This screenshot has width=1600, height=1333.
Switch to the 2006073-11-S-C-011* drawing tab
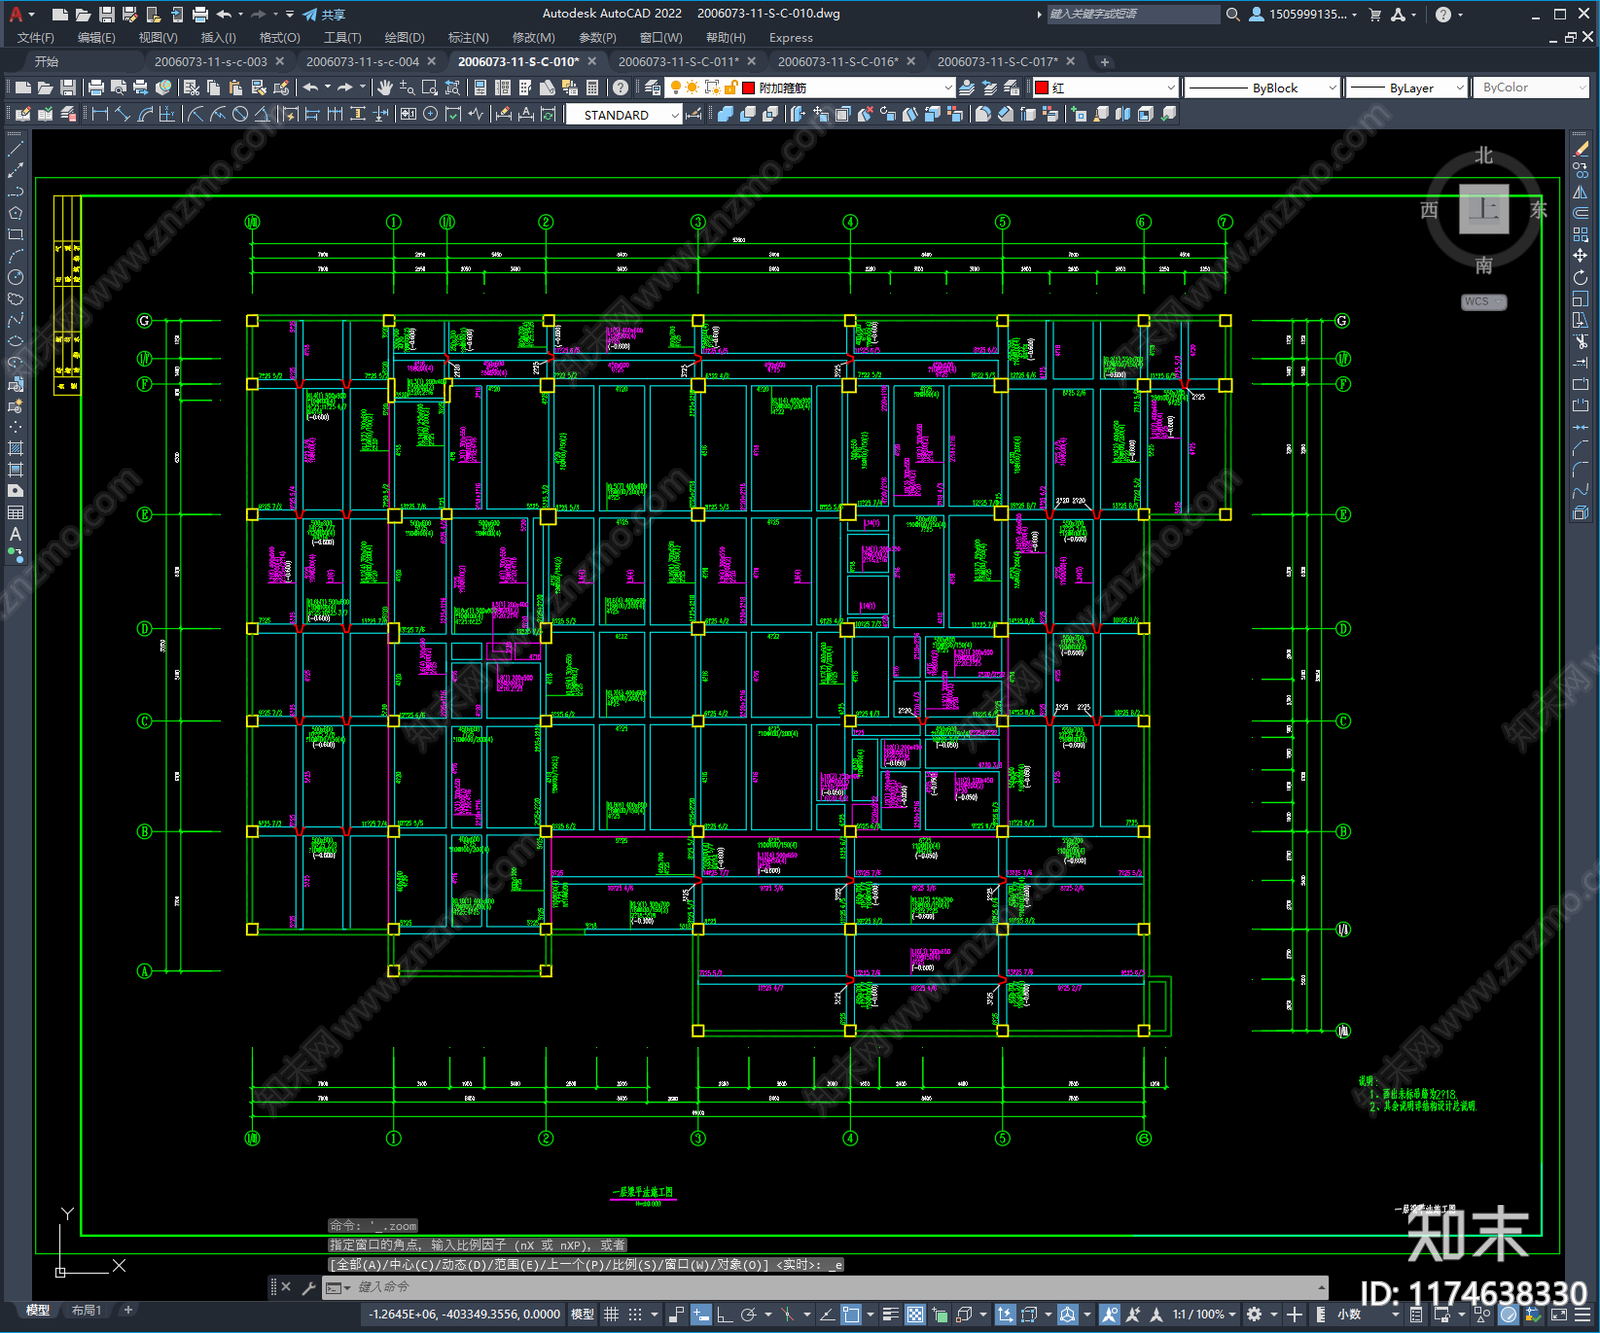[x=678, y=61]
